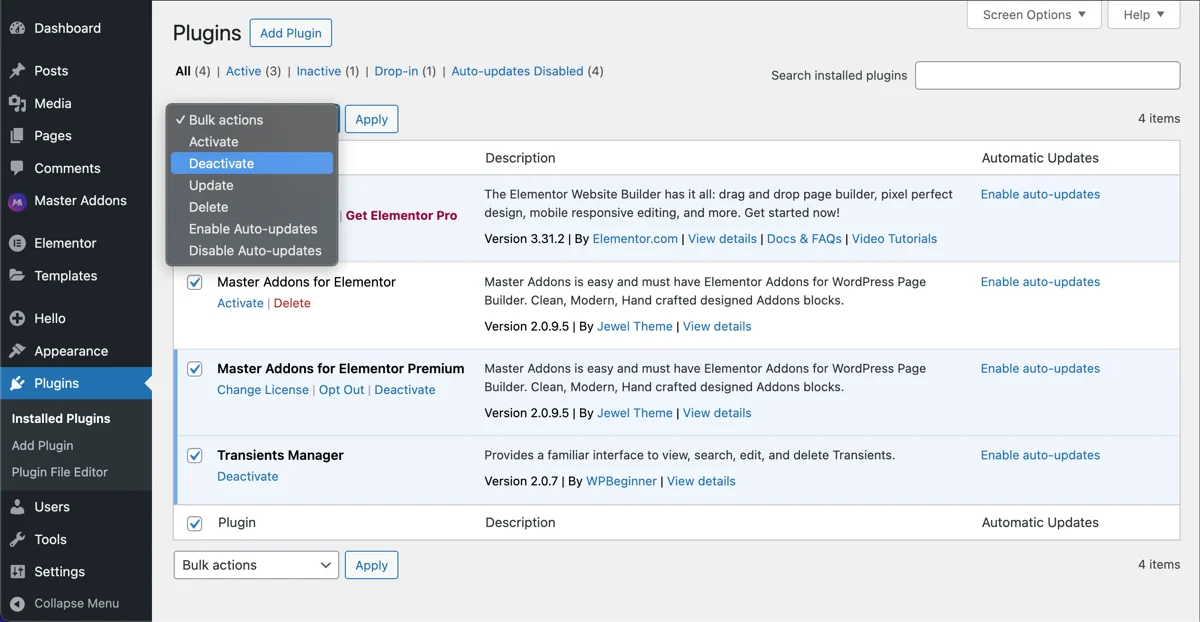This screenshot has width=1200, height=622.
Task: Open Plugin File Editor submenu item
Action: [60, 472]
